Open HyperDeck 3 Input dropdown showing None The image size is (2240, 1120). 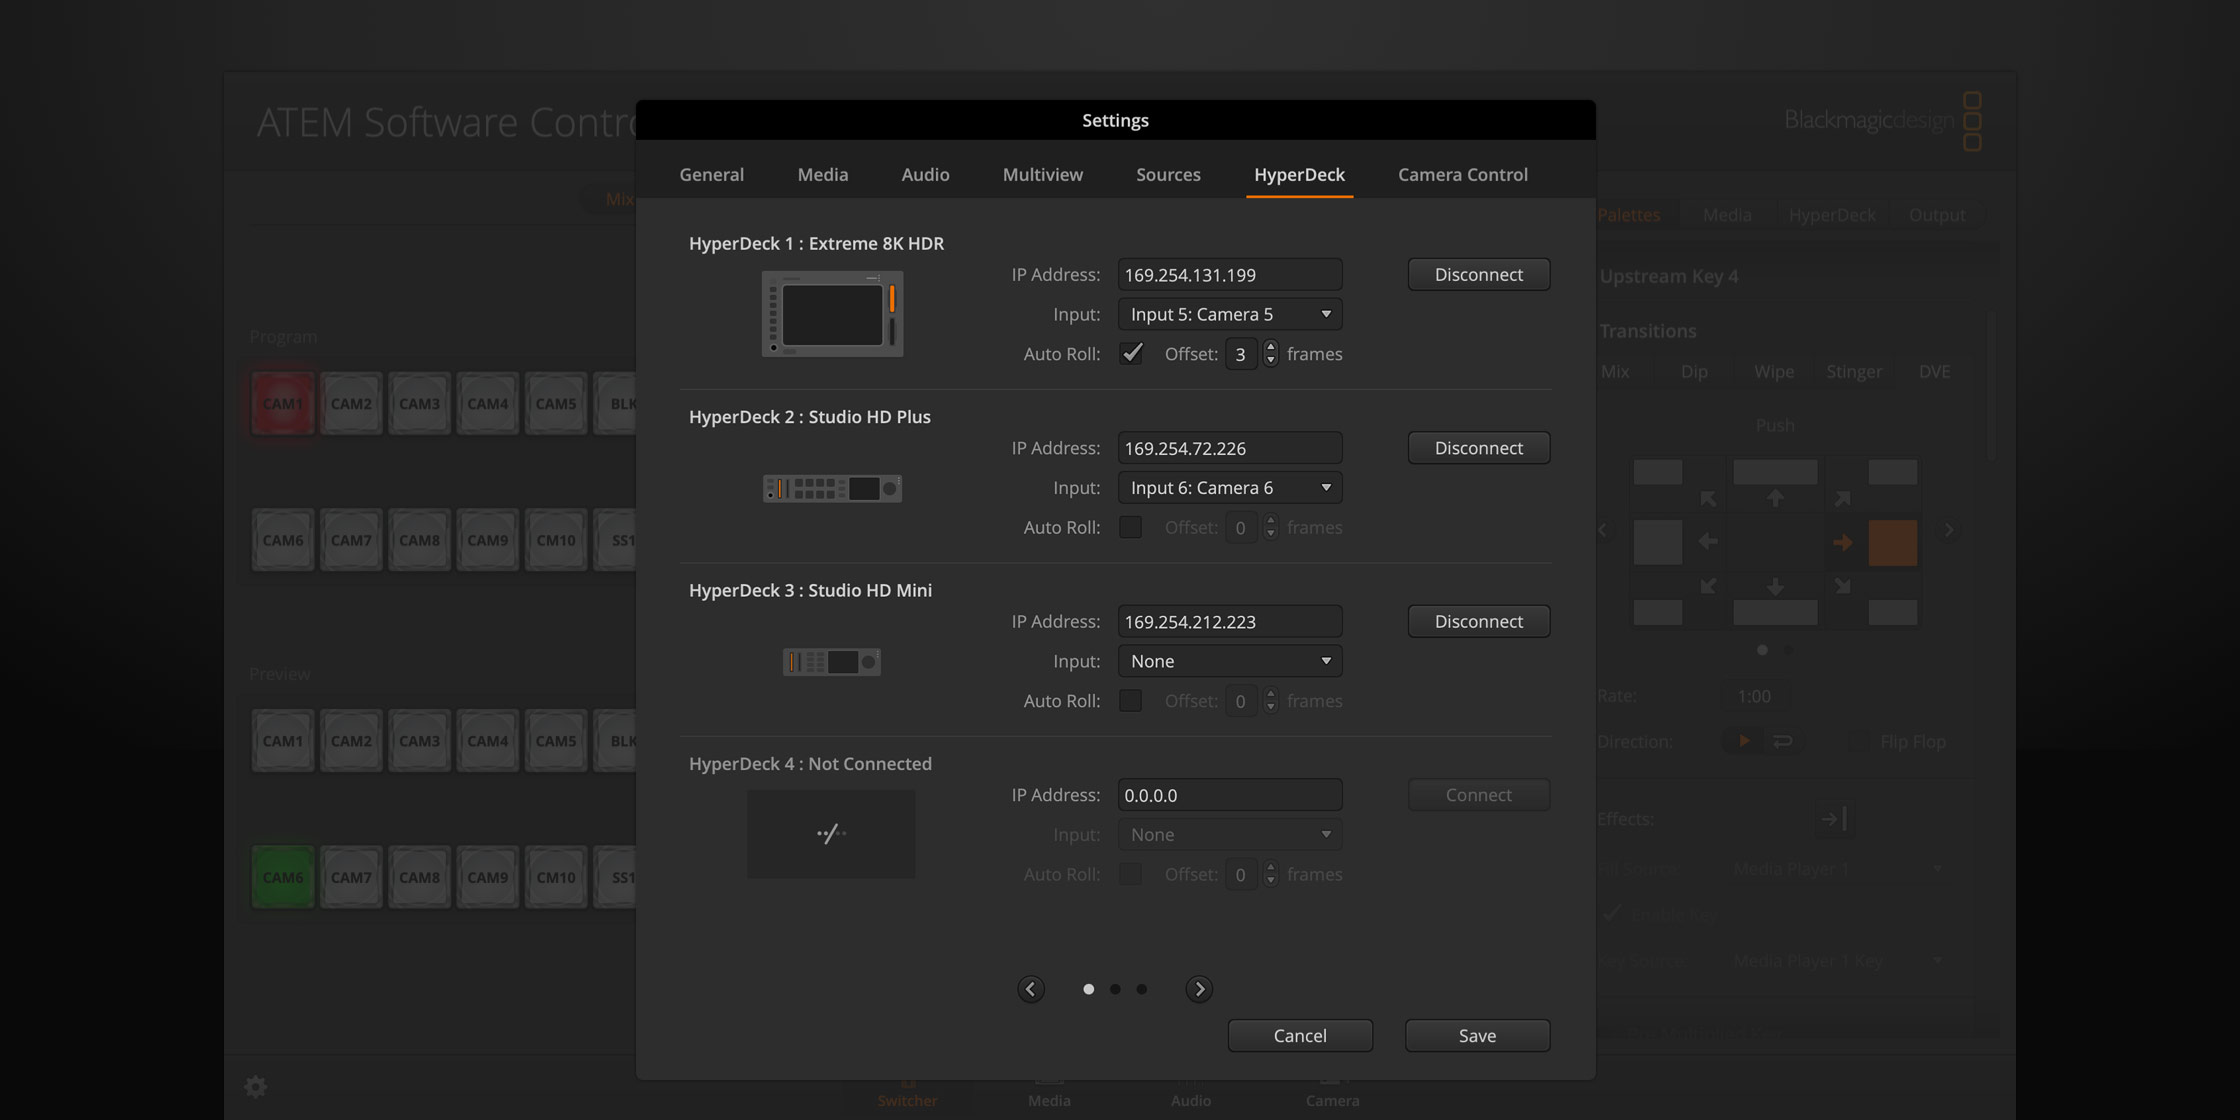pyautogui.click(x=1229, y=660)
